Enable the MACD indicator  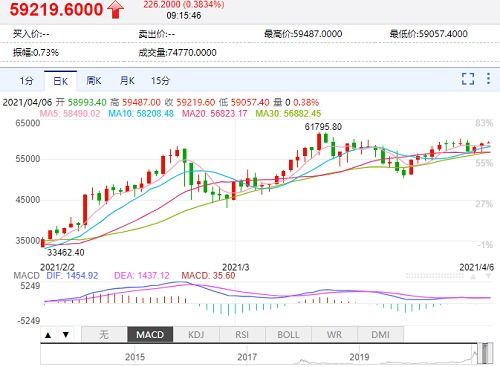pos(150,335)
